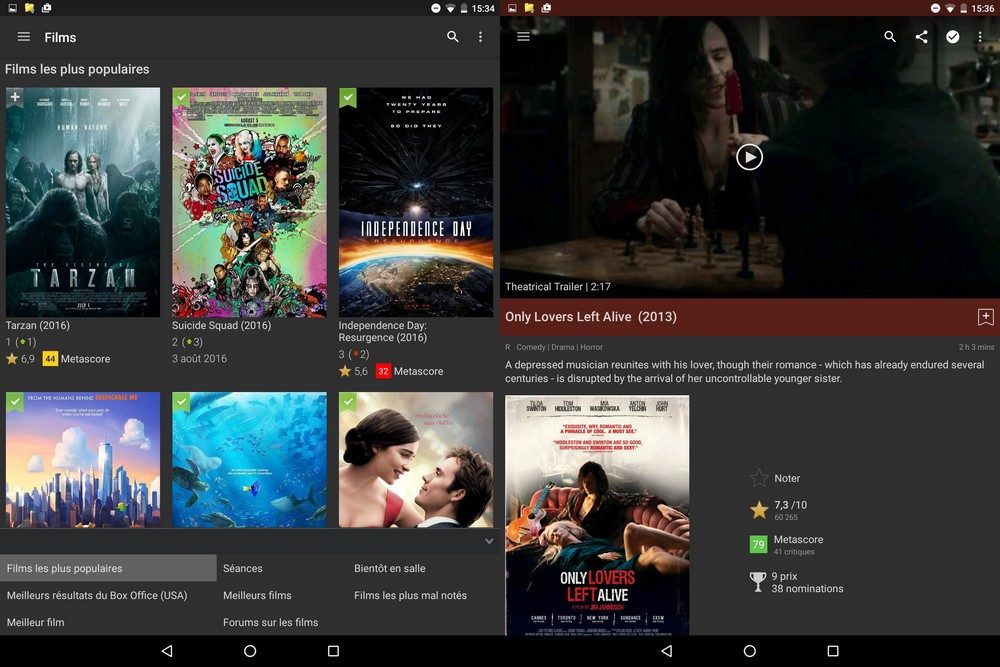Open Meilleurs films category
This screenshot has width=1000, height=667.
point(257,595)
